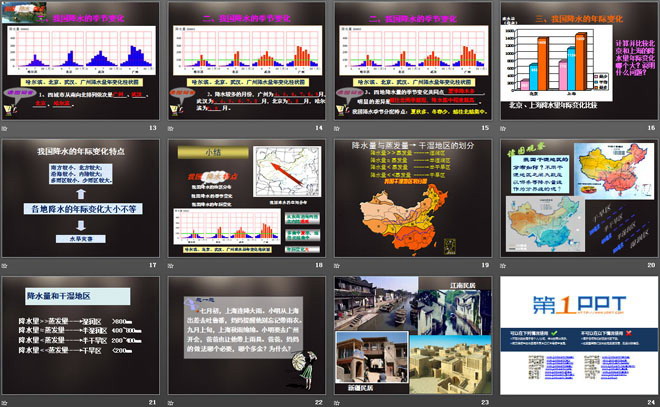This screenshot has width=660, height=407.
Task: Click the 水旱灾害 box on slide 17
Action: pyautogui.click(x=81, y=239)
